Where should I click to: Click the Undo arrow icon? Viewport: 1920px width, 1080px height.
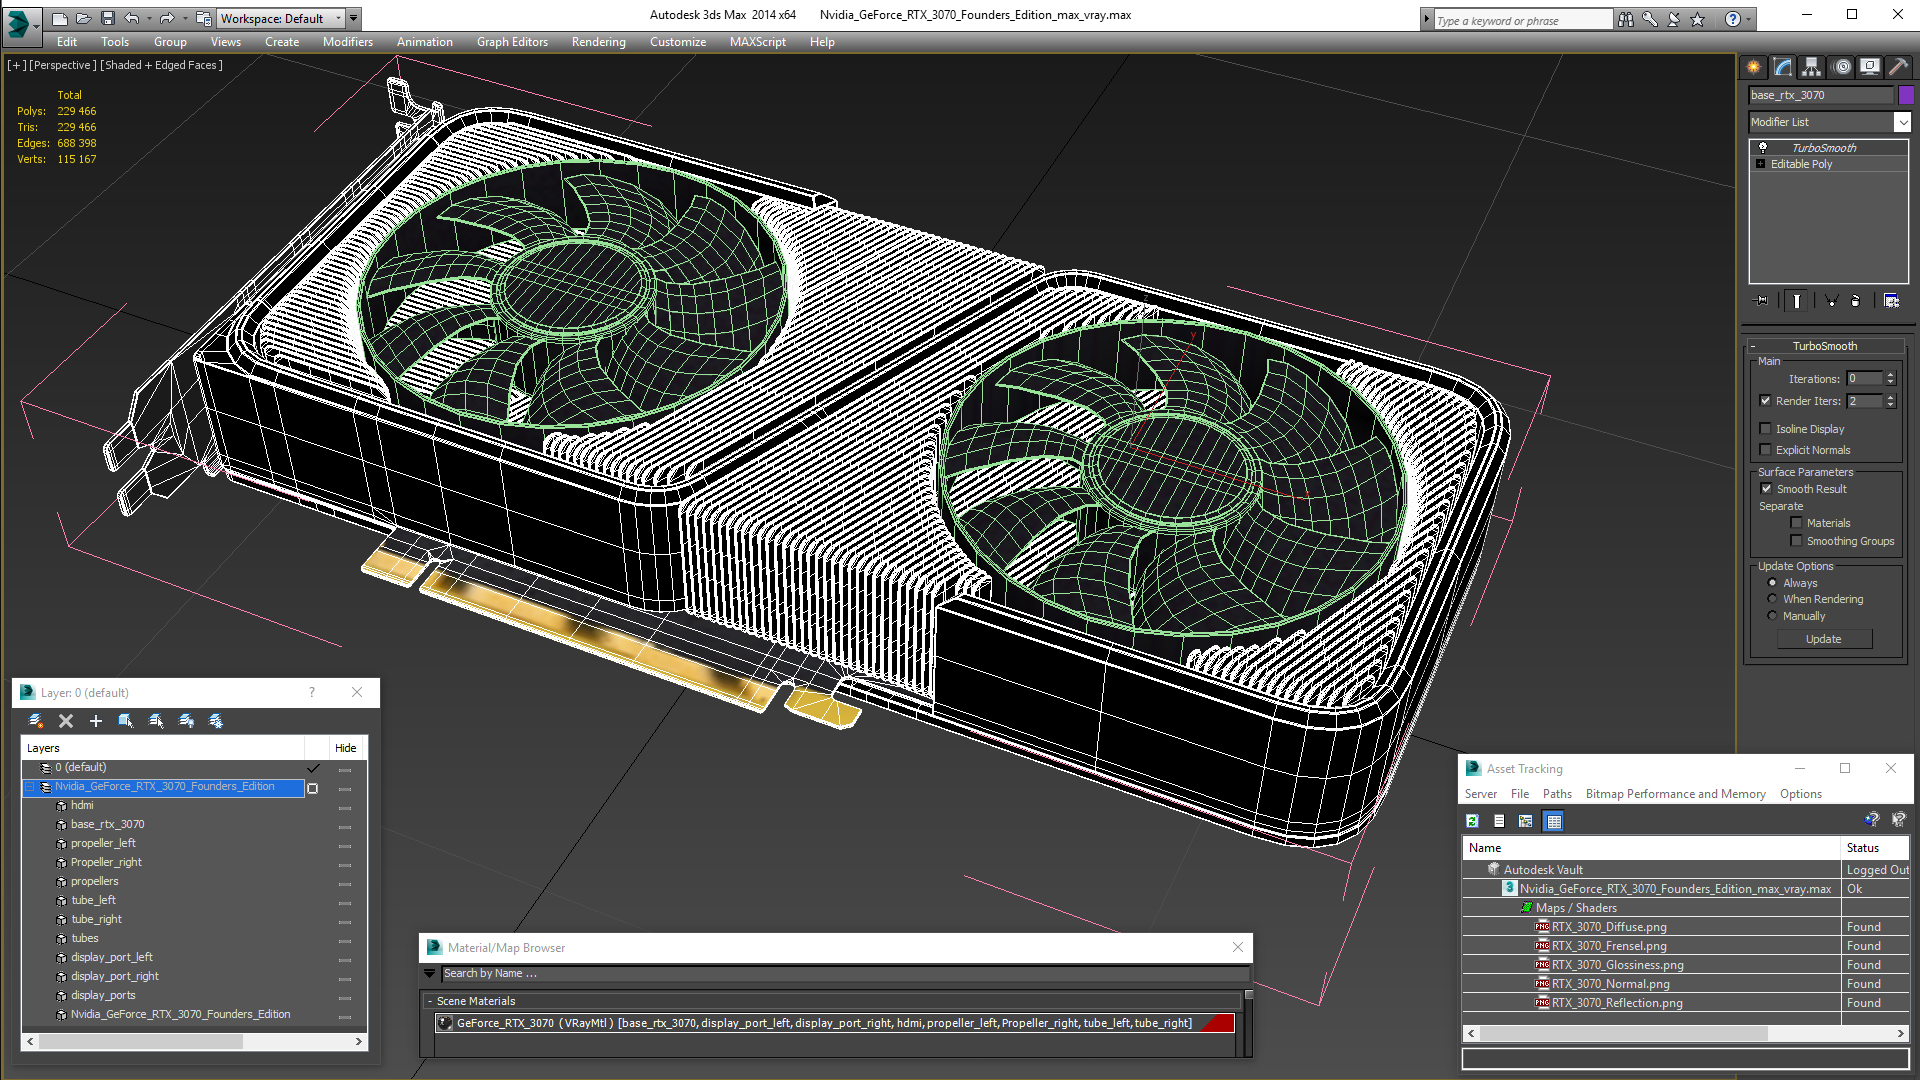tap(132, 18)
